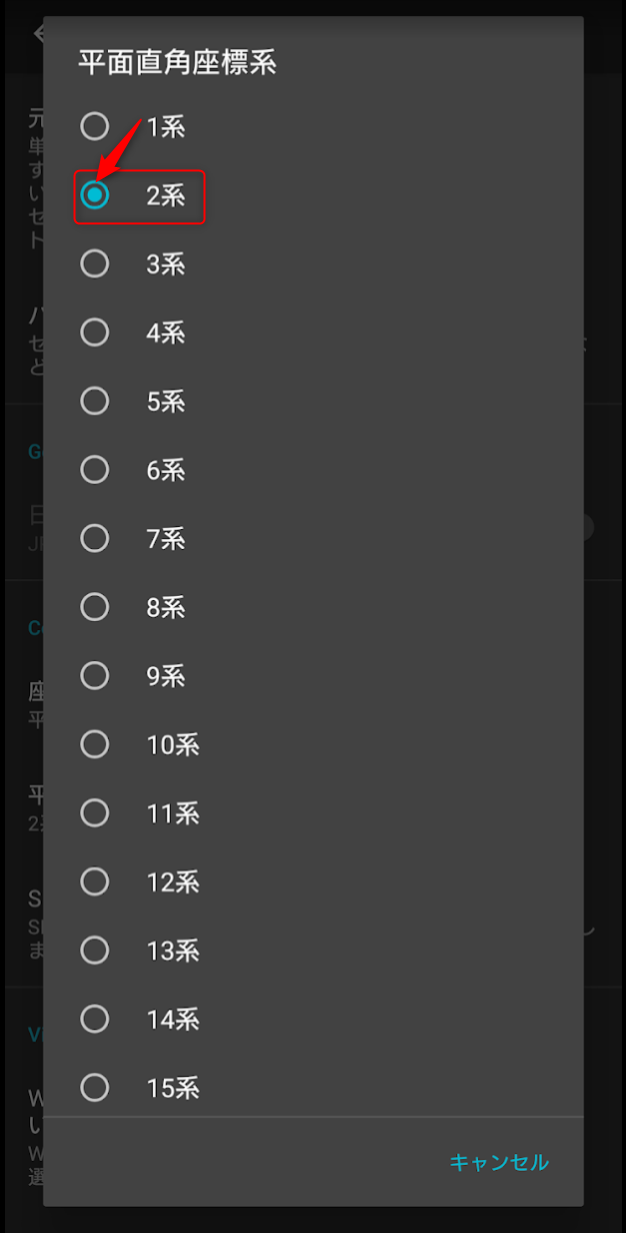Pick the 12系 option
Viewport: 626px width, 1233px height.
tap(95, 882)
